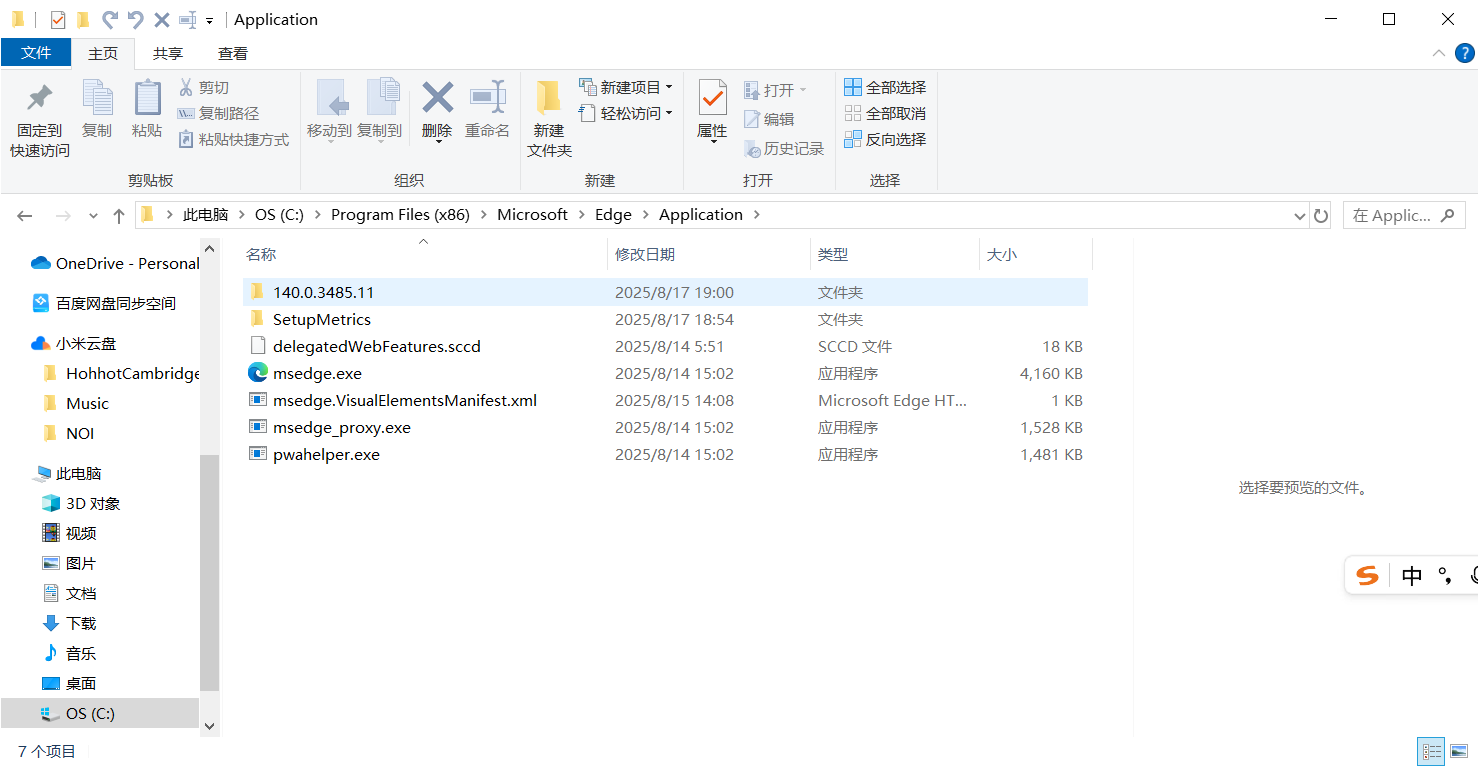Switch to the 主页 home tab
The height and width of the screenshot is (766, 1478).
103,54
